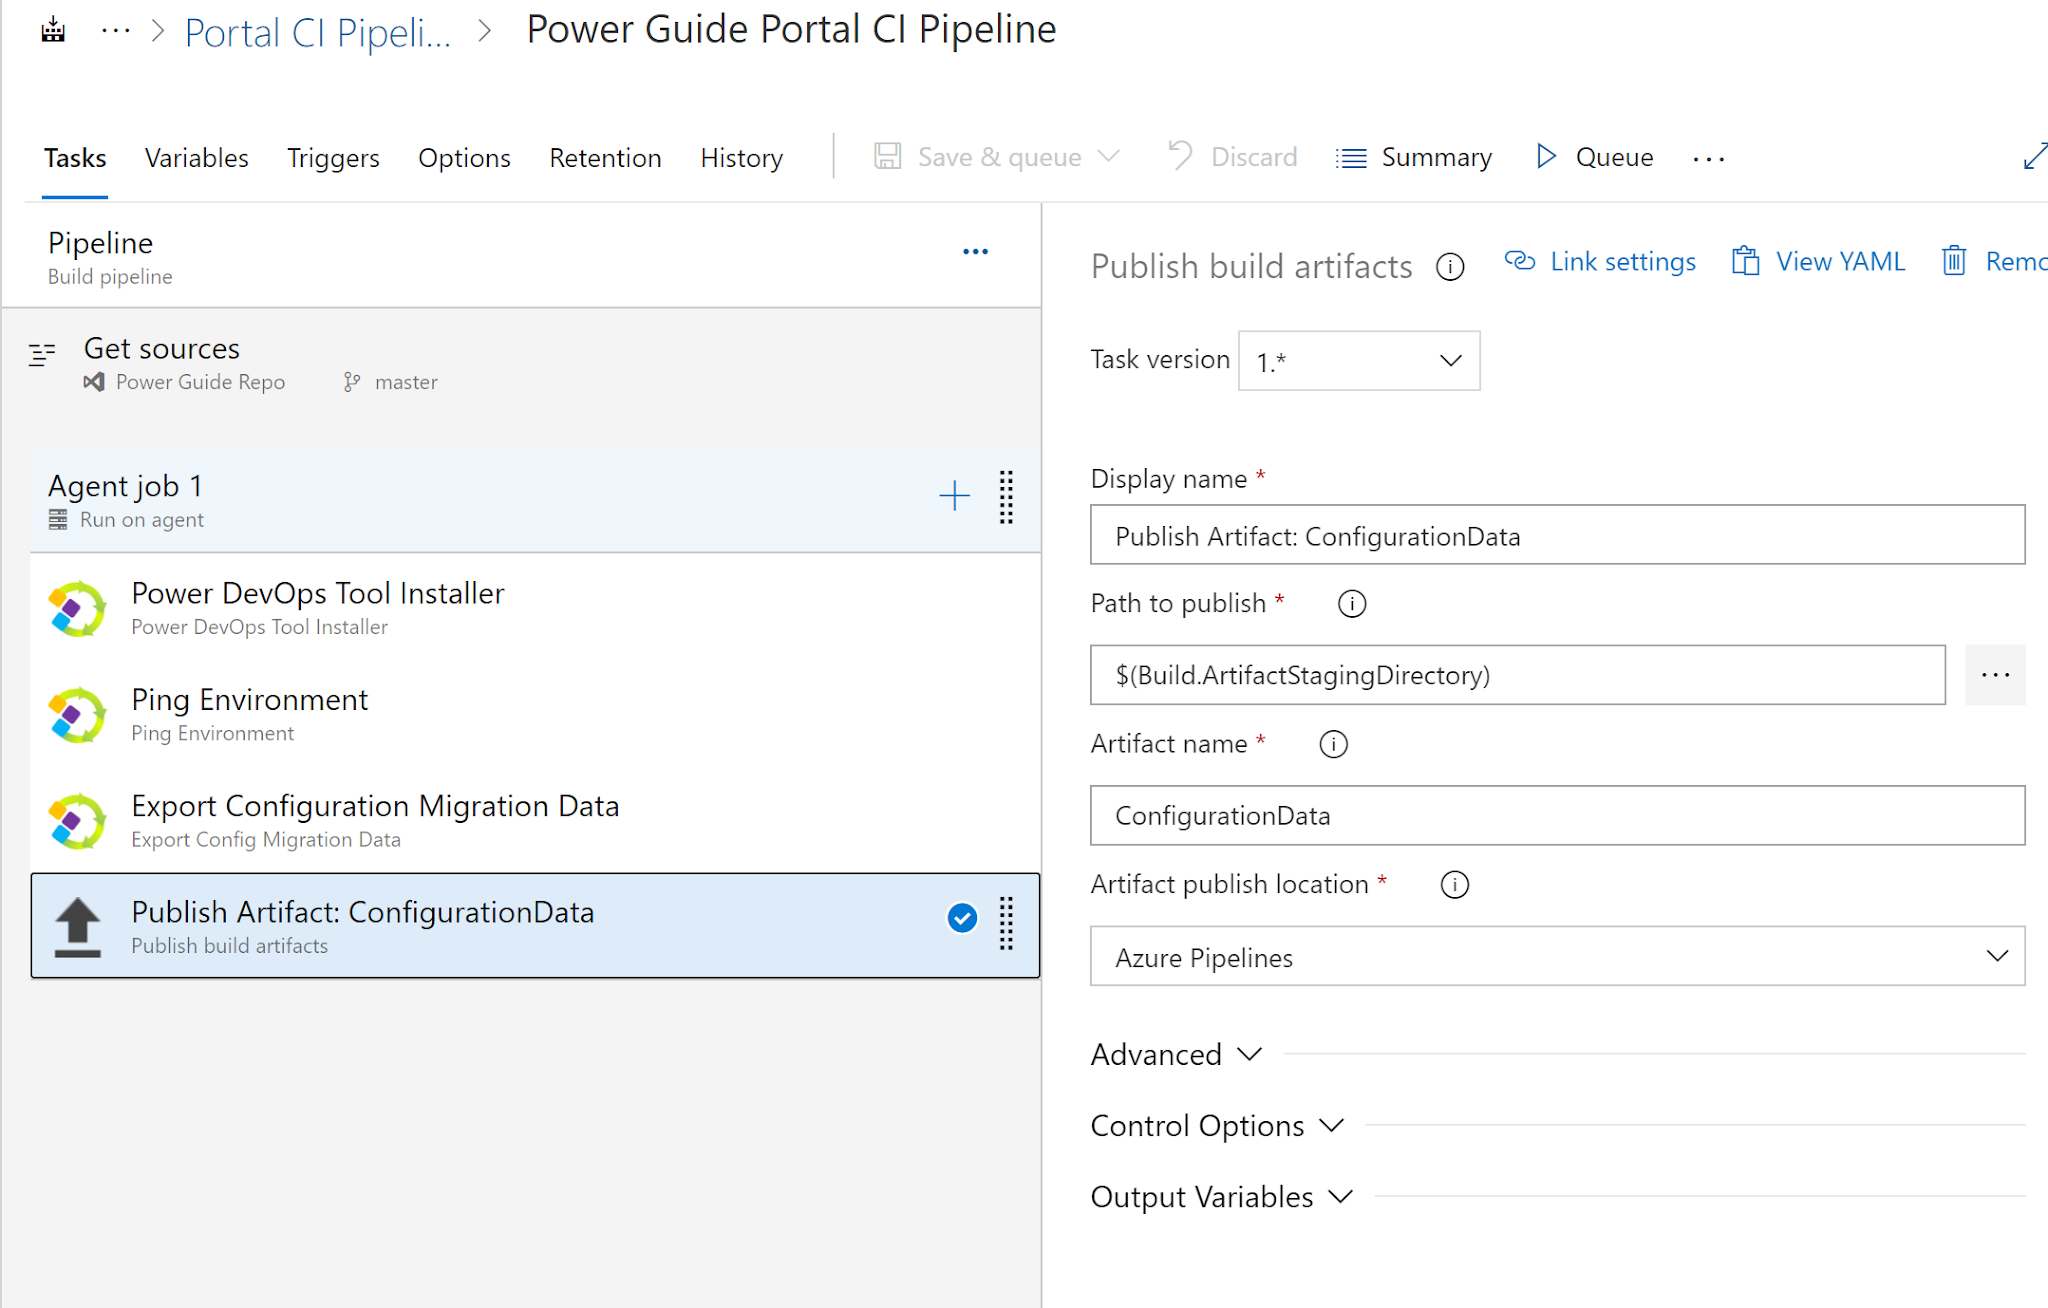Viewport: 2048px width, 1308px height.
Task: Expand the Advanced section
Action: (x=1176, y=1054)
